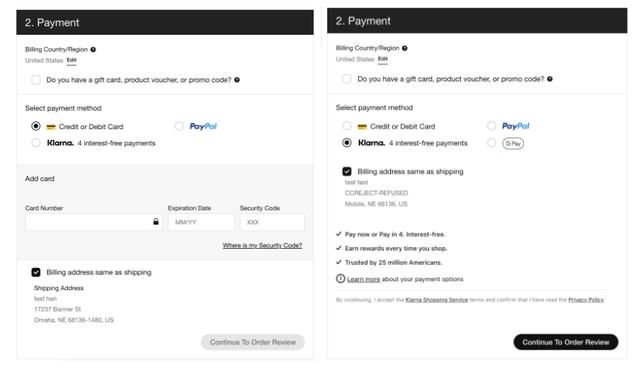Uncheck right Billing address same as shipping
This screenshot has height=378, width=640.
coord(347,171)
